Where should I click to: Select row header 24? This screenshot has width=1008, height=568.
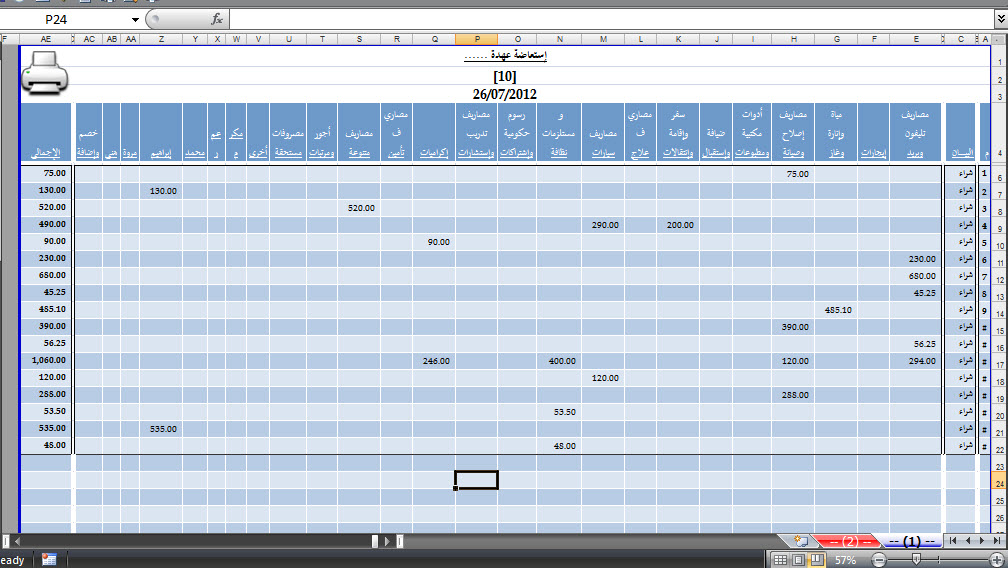pos(999,483)
